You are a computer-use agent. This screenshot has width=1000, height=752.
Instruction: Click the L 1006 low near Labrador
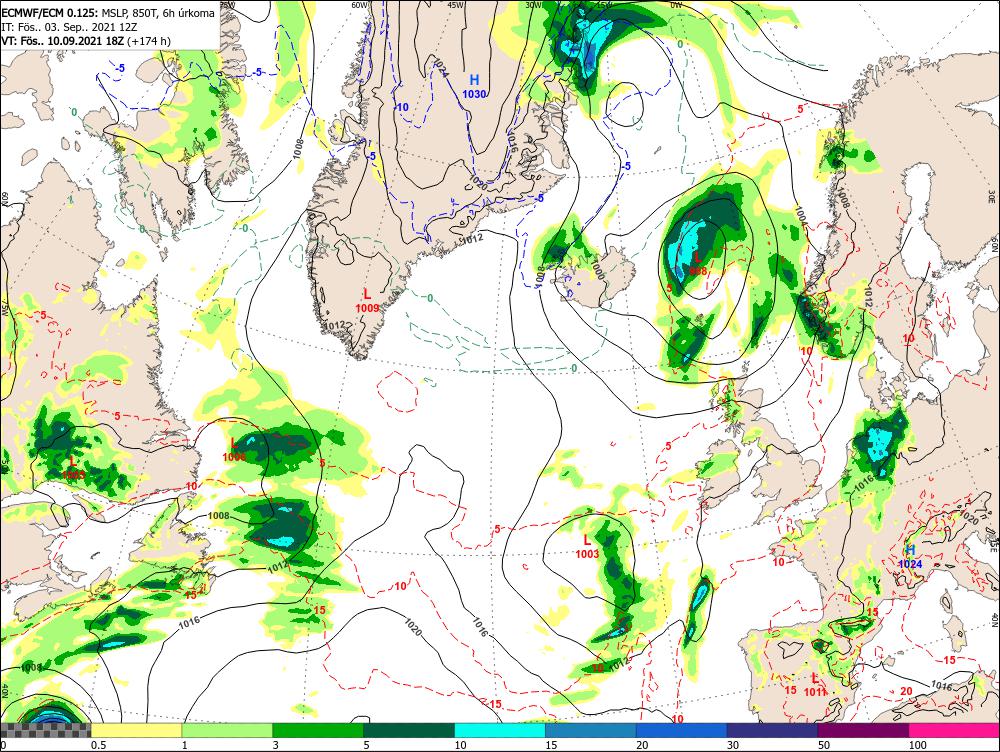234,450
